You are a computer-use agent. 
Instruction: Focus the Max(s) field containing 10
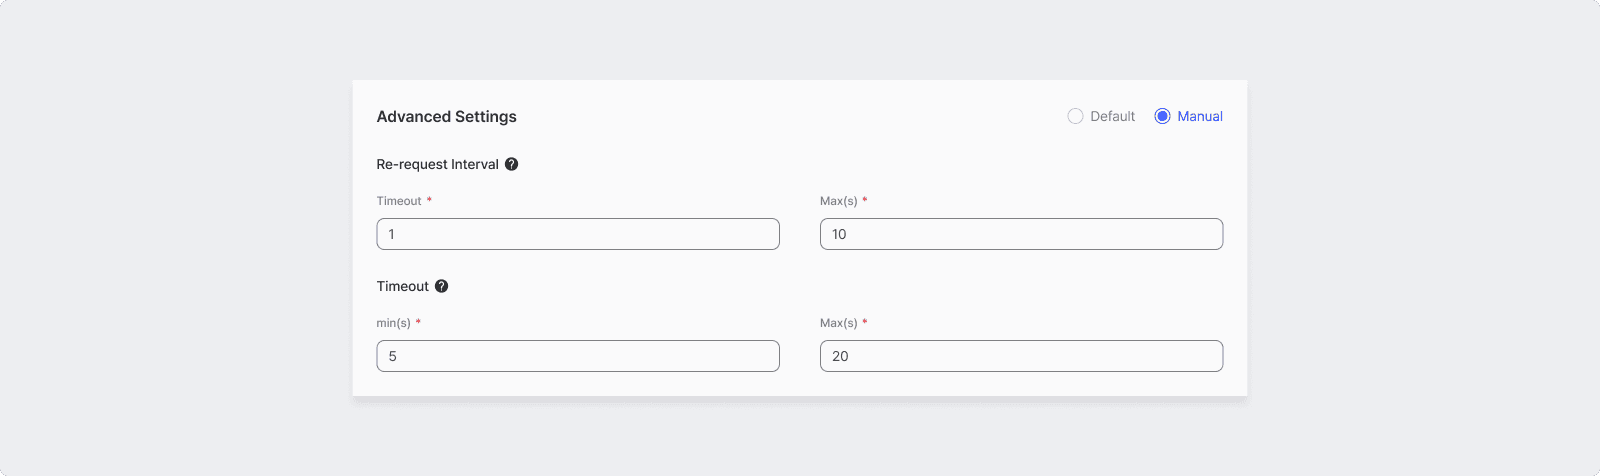[x=1021, y=234]
